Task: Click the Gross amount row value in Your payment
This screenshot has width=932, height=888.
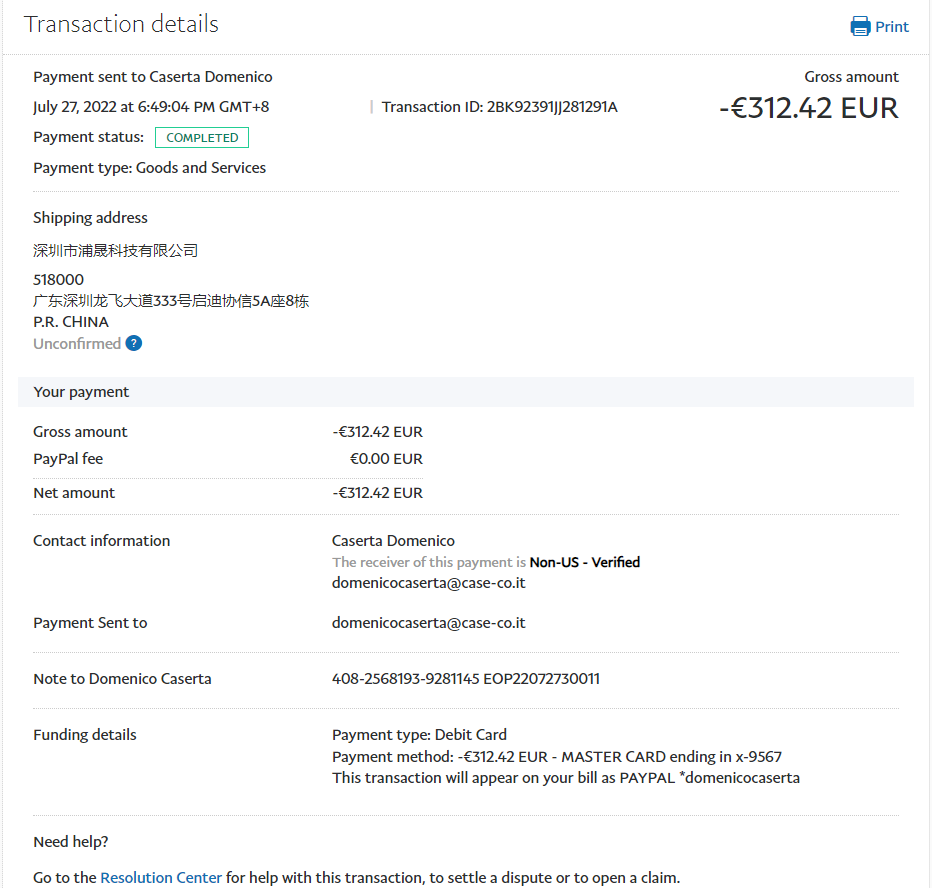Action: [x=377, y=432]
